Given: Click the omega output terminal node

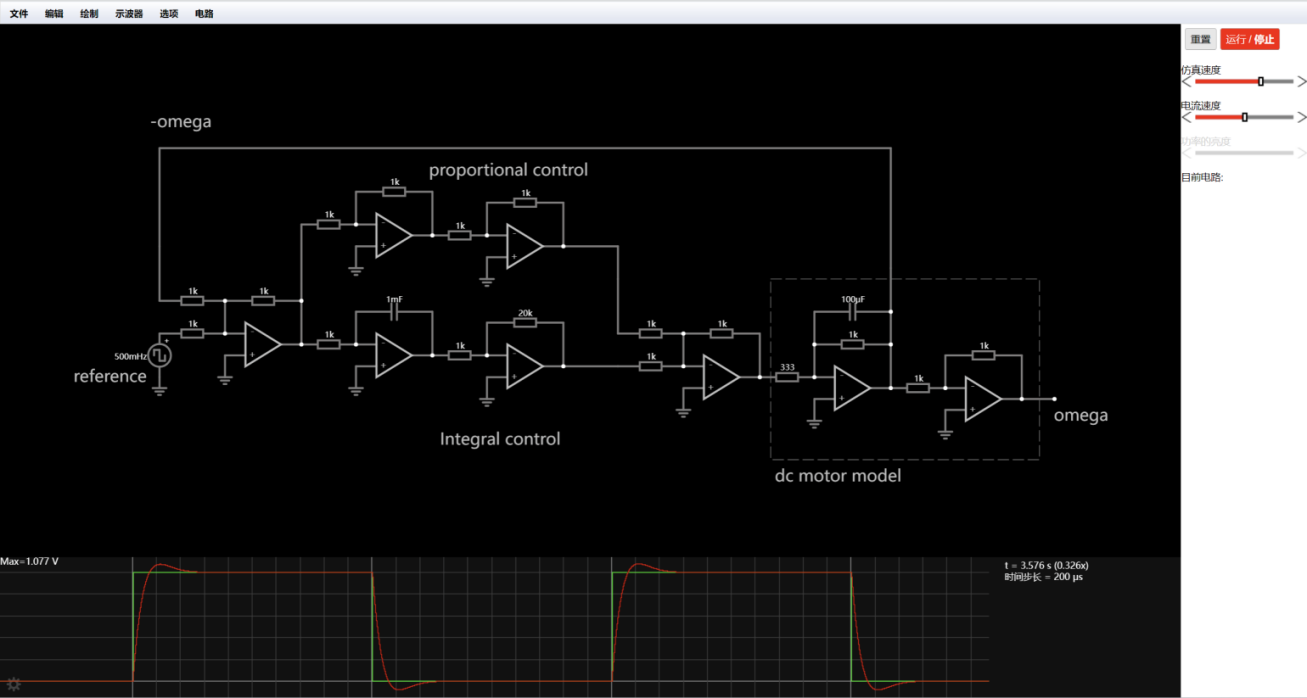Looking at the screenshot, I should coord(1054,399).
